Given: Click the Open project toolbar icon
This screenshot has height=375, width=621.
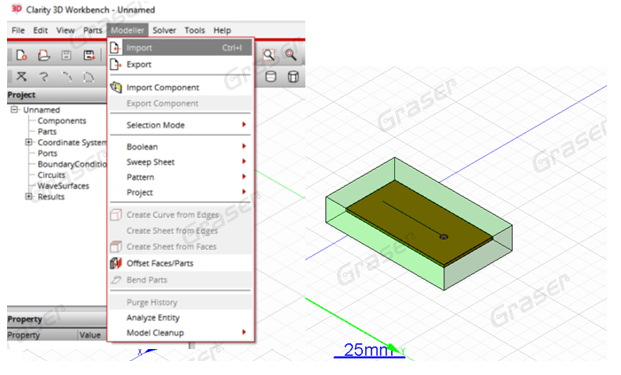Looking at the screenshot, I should (44, 55).
